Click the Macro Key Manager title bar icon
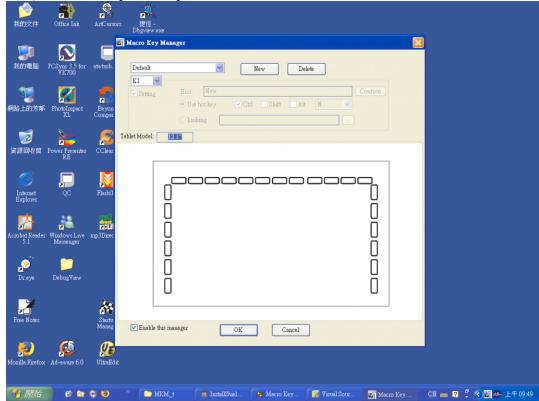The image size is (539, 401). [x=120, y=43]
